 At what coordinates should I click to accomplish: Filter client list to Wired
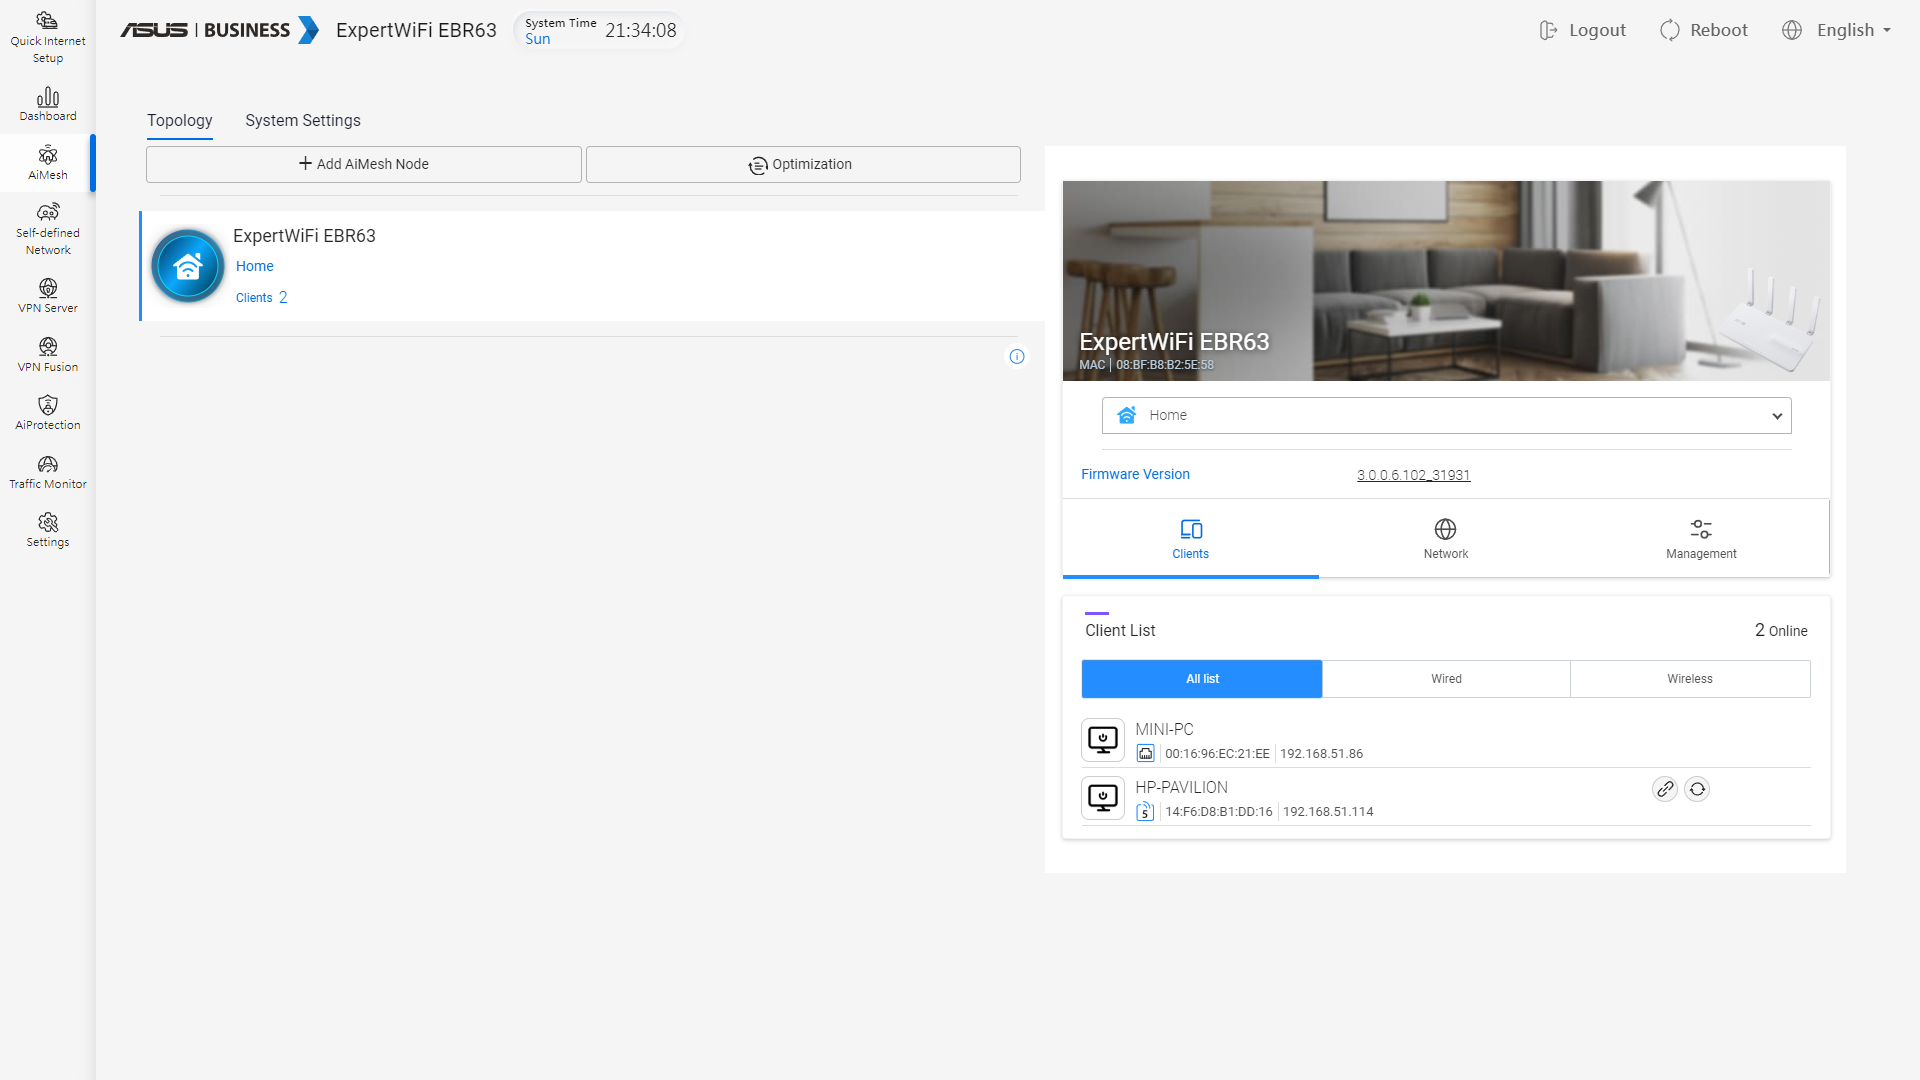1445,679
